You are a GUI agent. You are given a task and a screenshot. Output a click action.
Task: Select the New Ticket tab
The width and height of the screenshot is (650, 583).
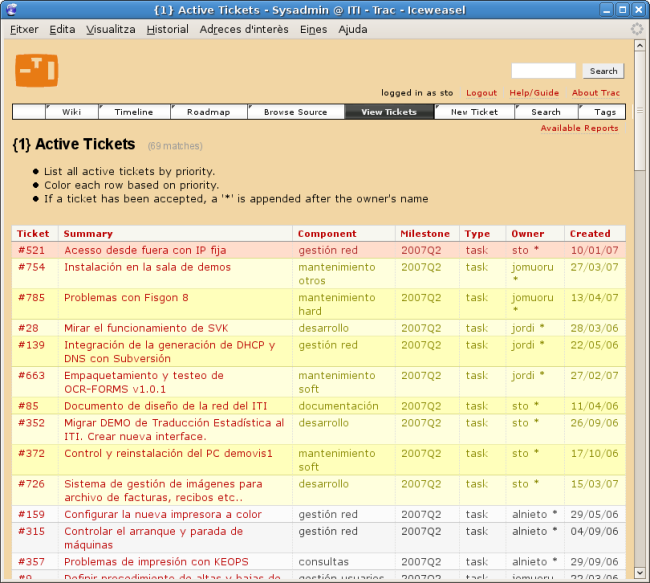coord(474,112)
